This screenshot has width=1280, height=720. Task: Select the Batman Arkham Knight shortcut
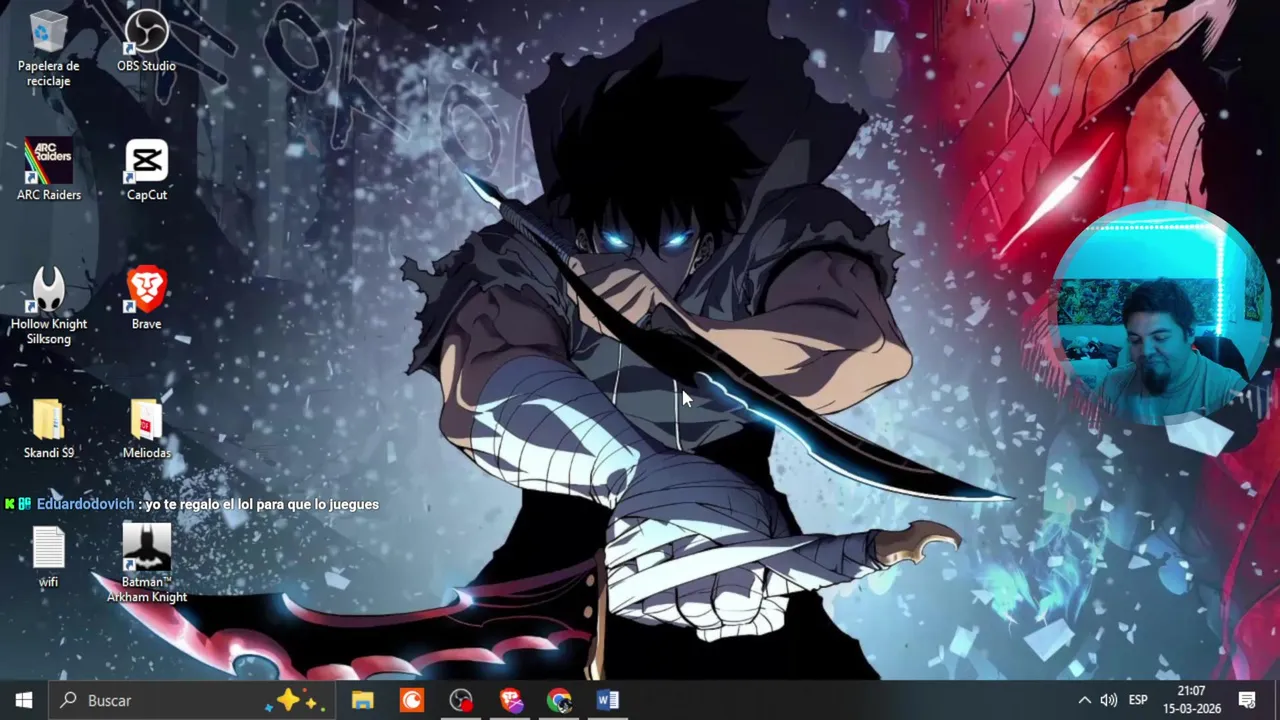pos(146,564)
